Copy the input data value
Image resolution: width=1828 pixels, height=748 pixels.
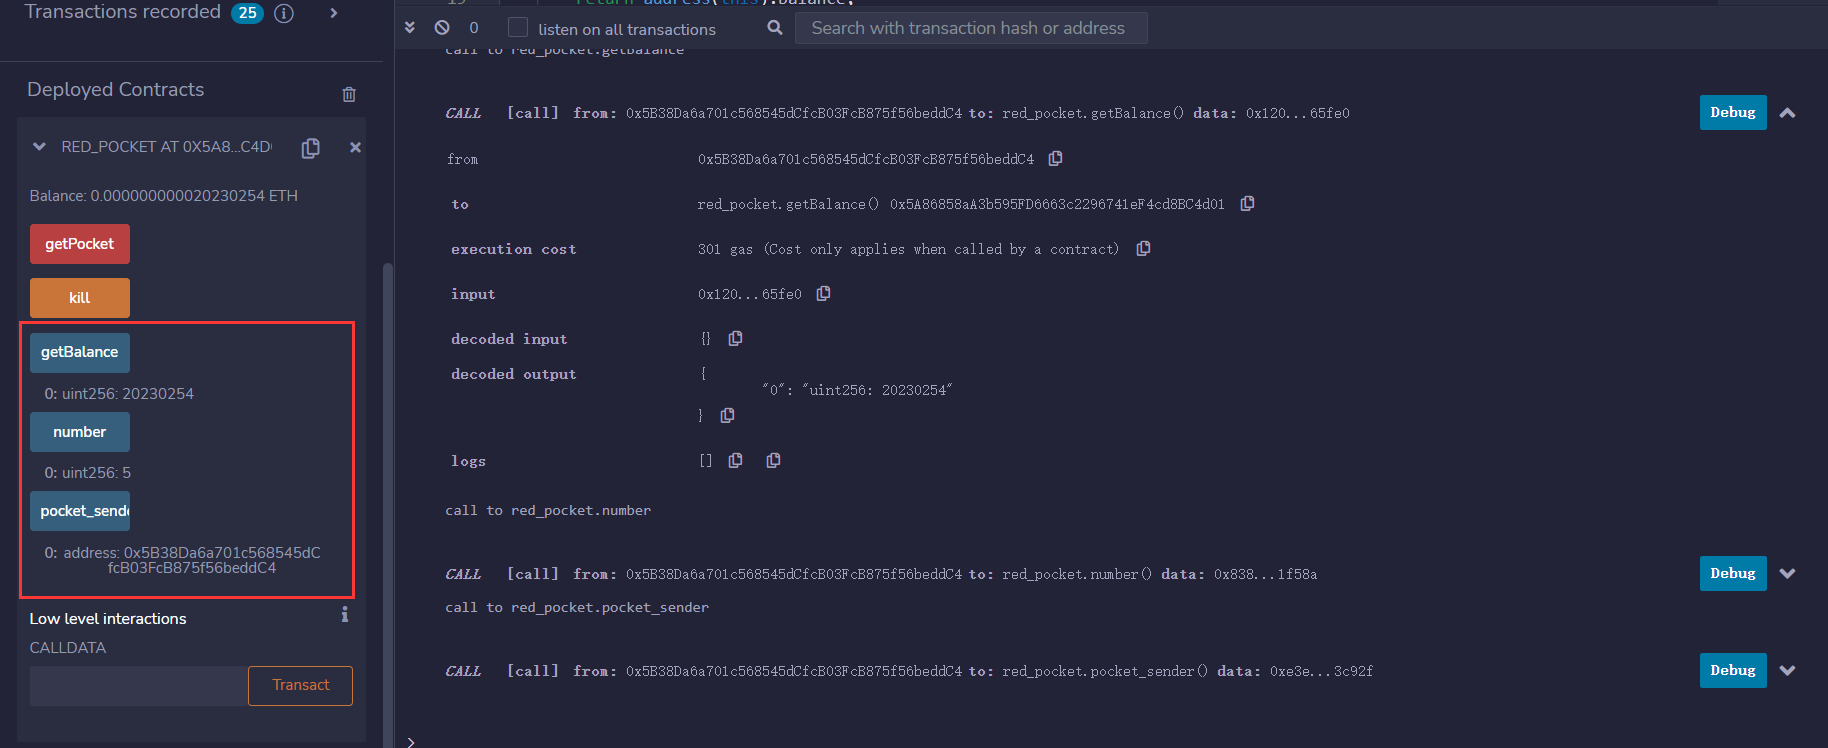[x=823, y=293]
